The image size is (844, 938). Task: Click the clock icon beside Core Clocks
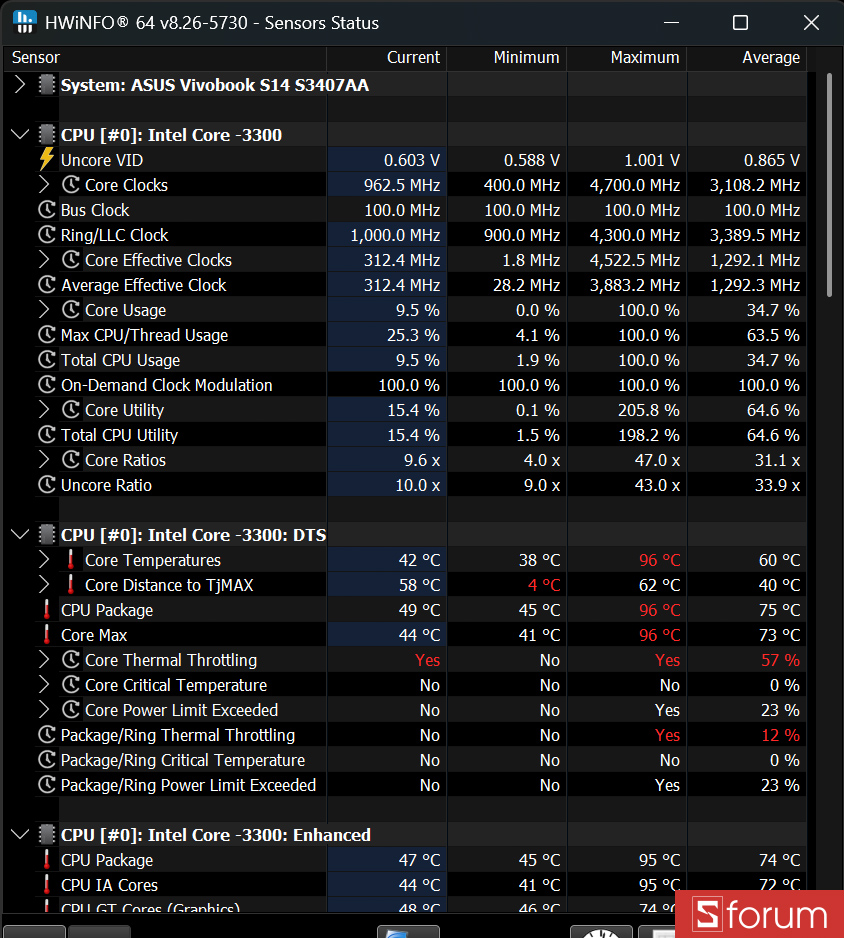[x=71, y=185]
